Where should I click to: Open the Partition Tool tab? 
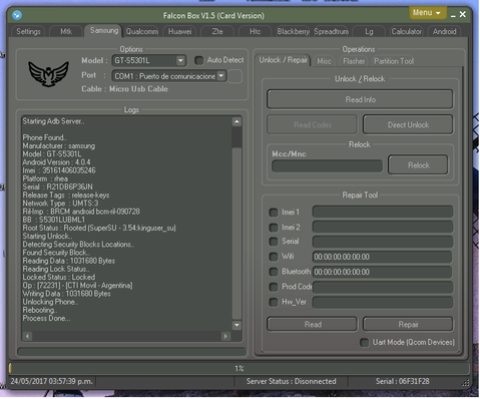click(x=394, y=61)
